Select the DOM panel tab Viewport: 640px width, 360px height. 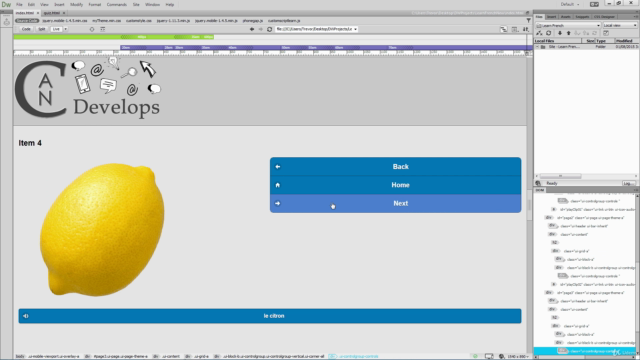pyautogui.click(x=540, y=190)
